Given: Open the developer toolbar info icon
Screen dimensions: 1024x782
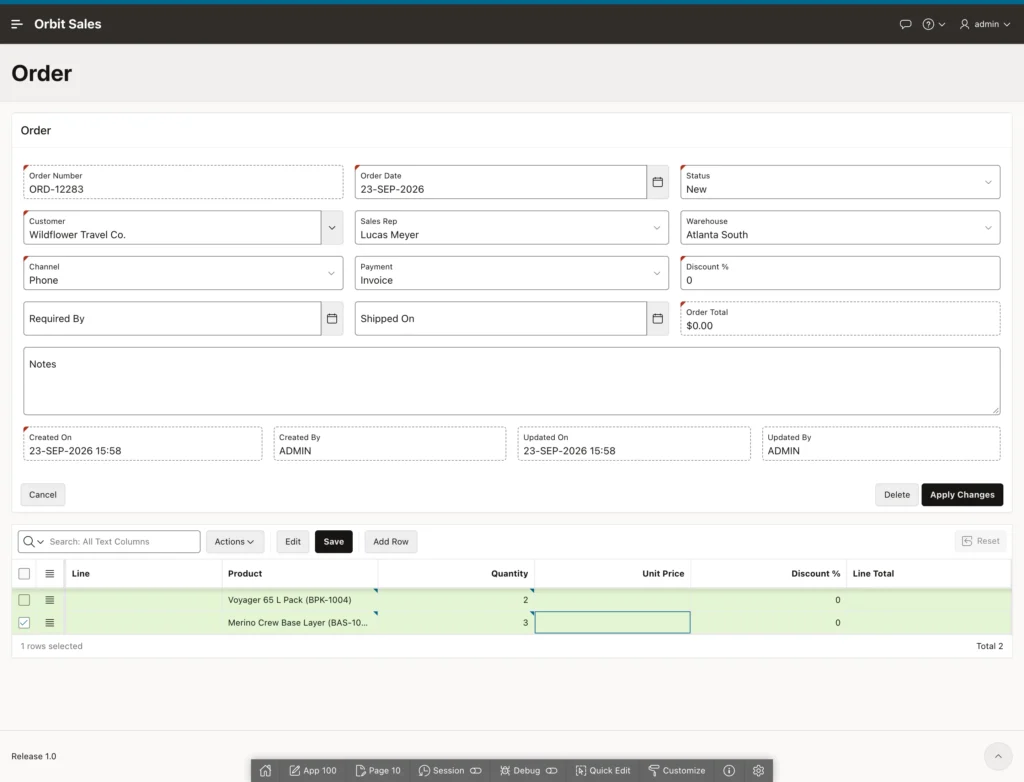Looking at the screenshot, I should click(729, 771).
